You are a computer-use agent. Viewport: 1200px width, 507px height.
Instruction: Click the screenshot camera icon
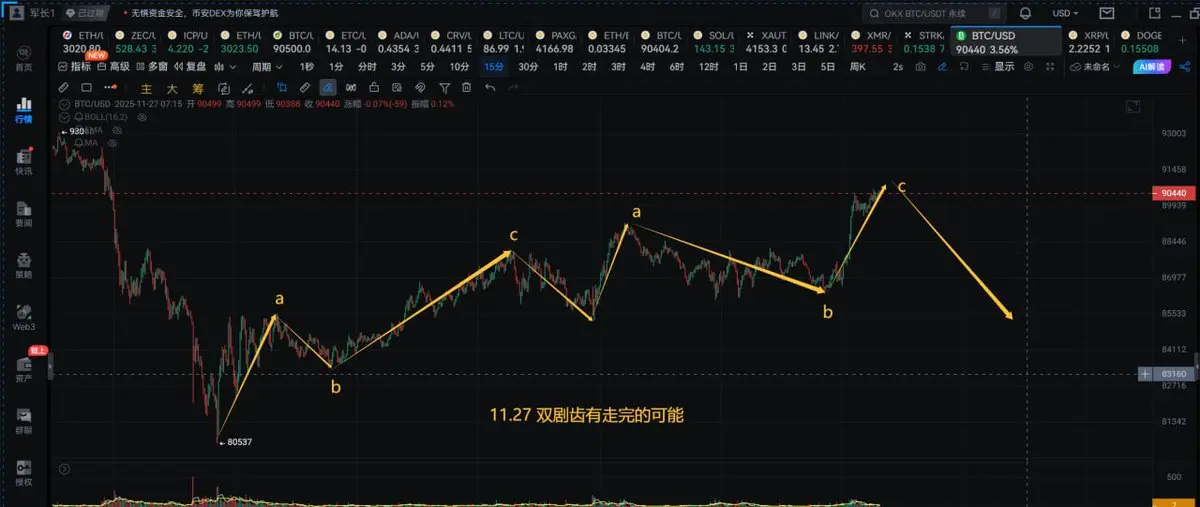click(920, 66)
